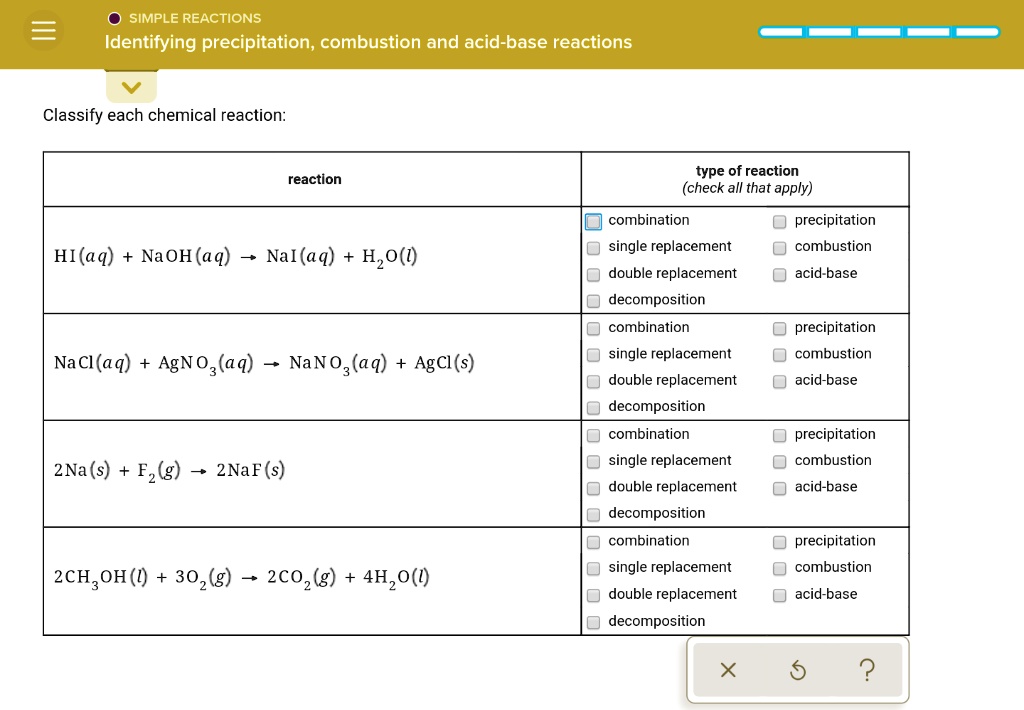Check decomposition for the 2Na + F2 reaction
This screenshot has width=1024, height=710.
(x=593, y=513)
